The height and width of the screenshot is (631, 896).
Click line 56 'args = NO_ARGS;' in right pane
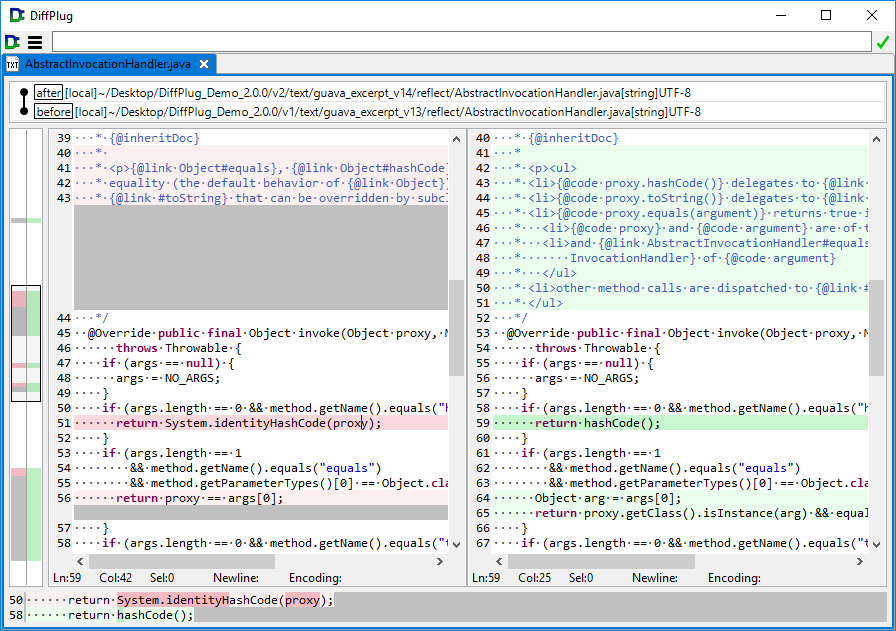(x=586, y=378)
